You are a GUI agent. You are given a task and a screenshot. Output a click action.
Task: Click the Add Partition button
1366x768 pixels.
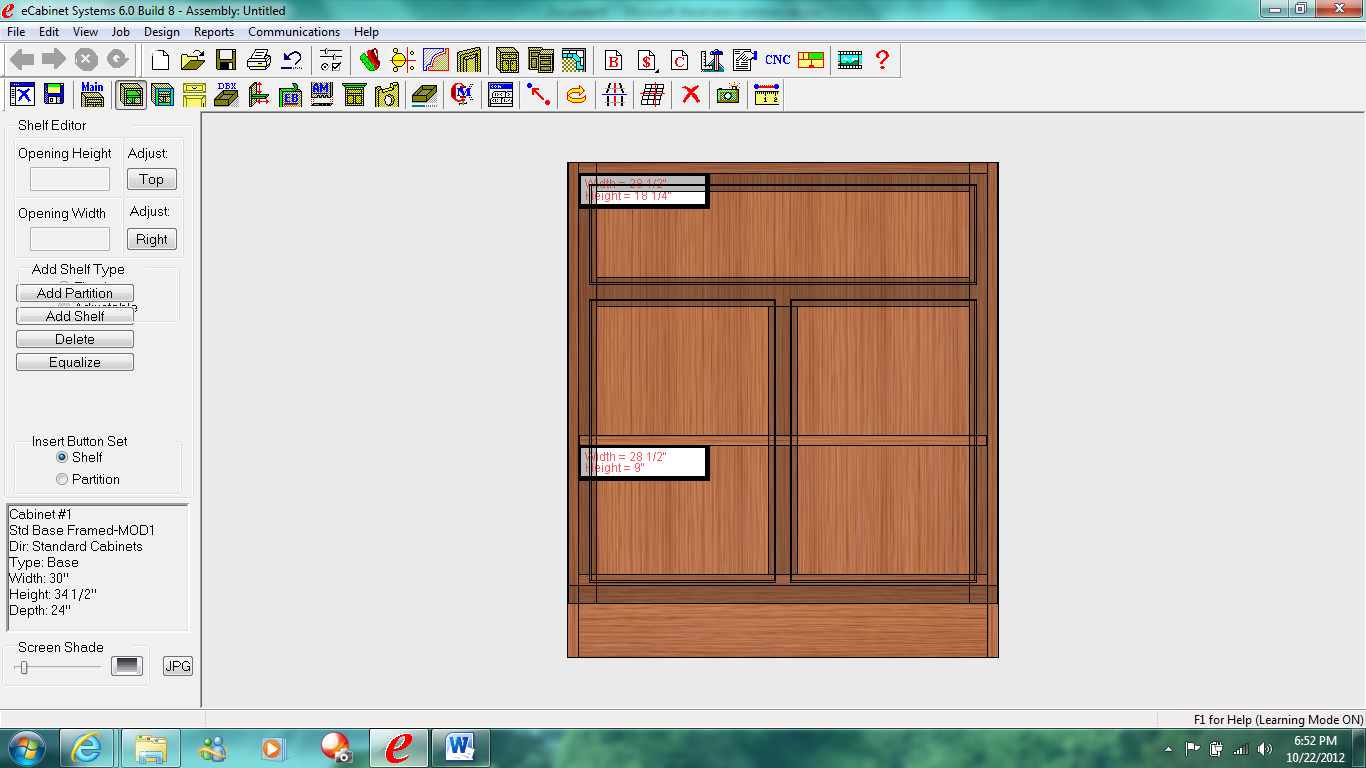click(x=75, y=293)
